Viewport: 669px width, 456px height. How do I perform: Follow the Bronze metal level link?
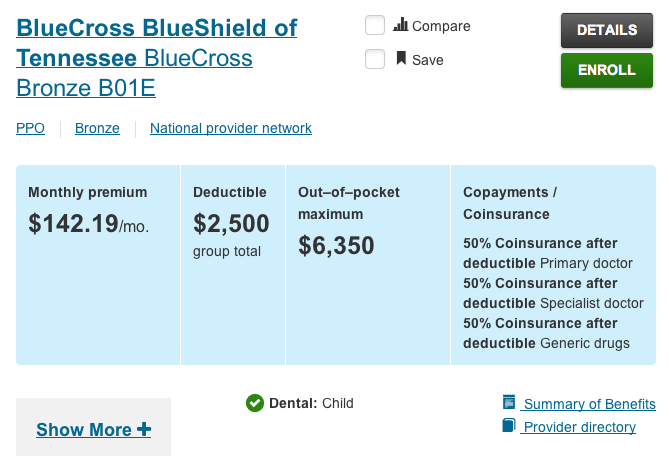tap(97, 128)
